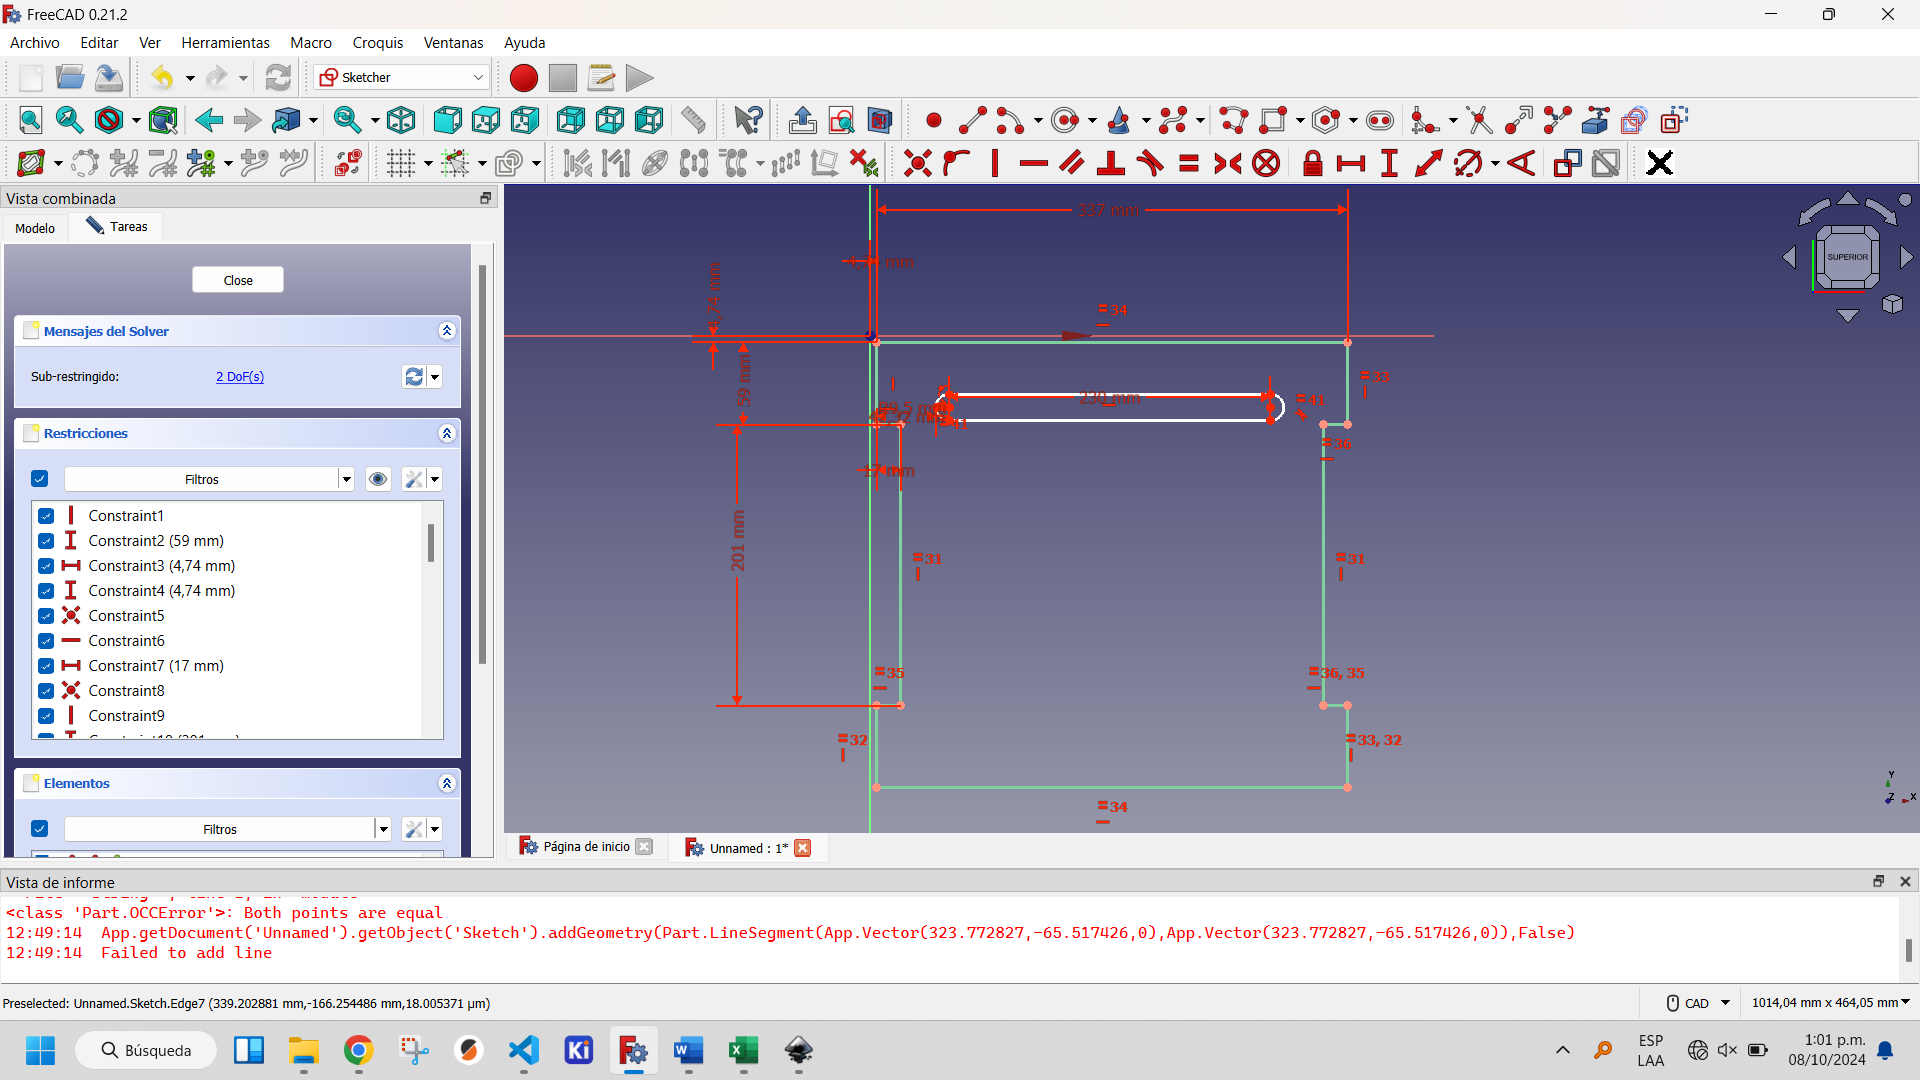Image resolution: width=1920 pixels, height=1080 pixels.
Task: Select the circle/arc tool in Sketcher
Action: coord(1064,120)
